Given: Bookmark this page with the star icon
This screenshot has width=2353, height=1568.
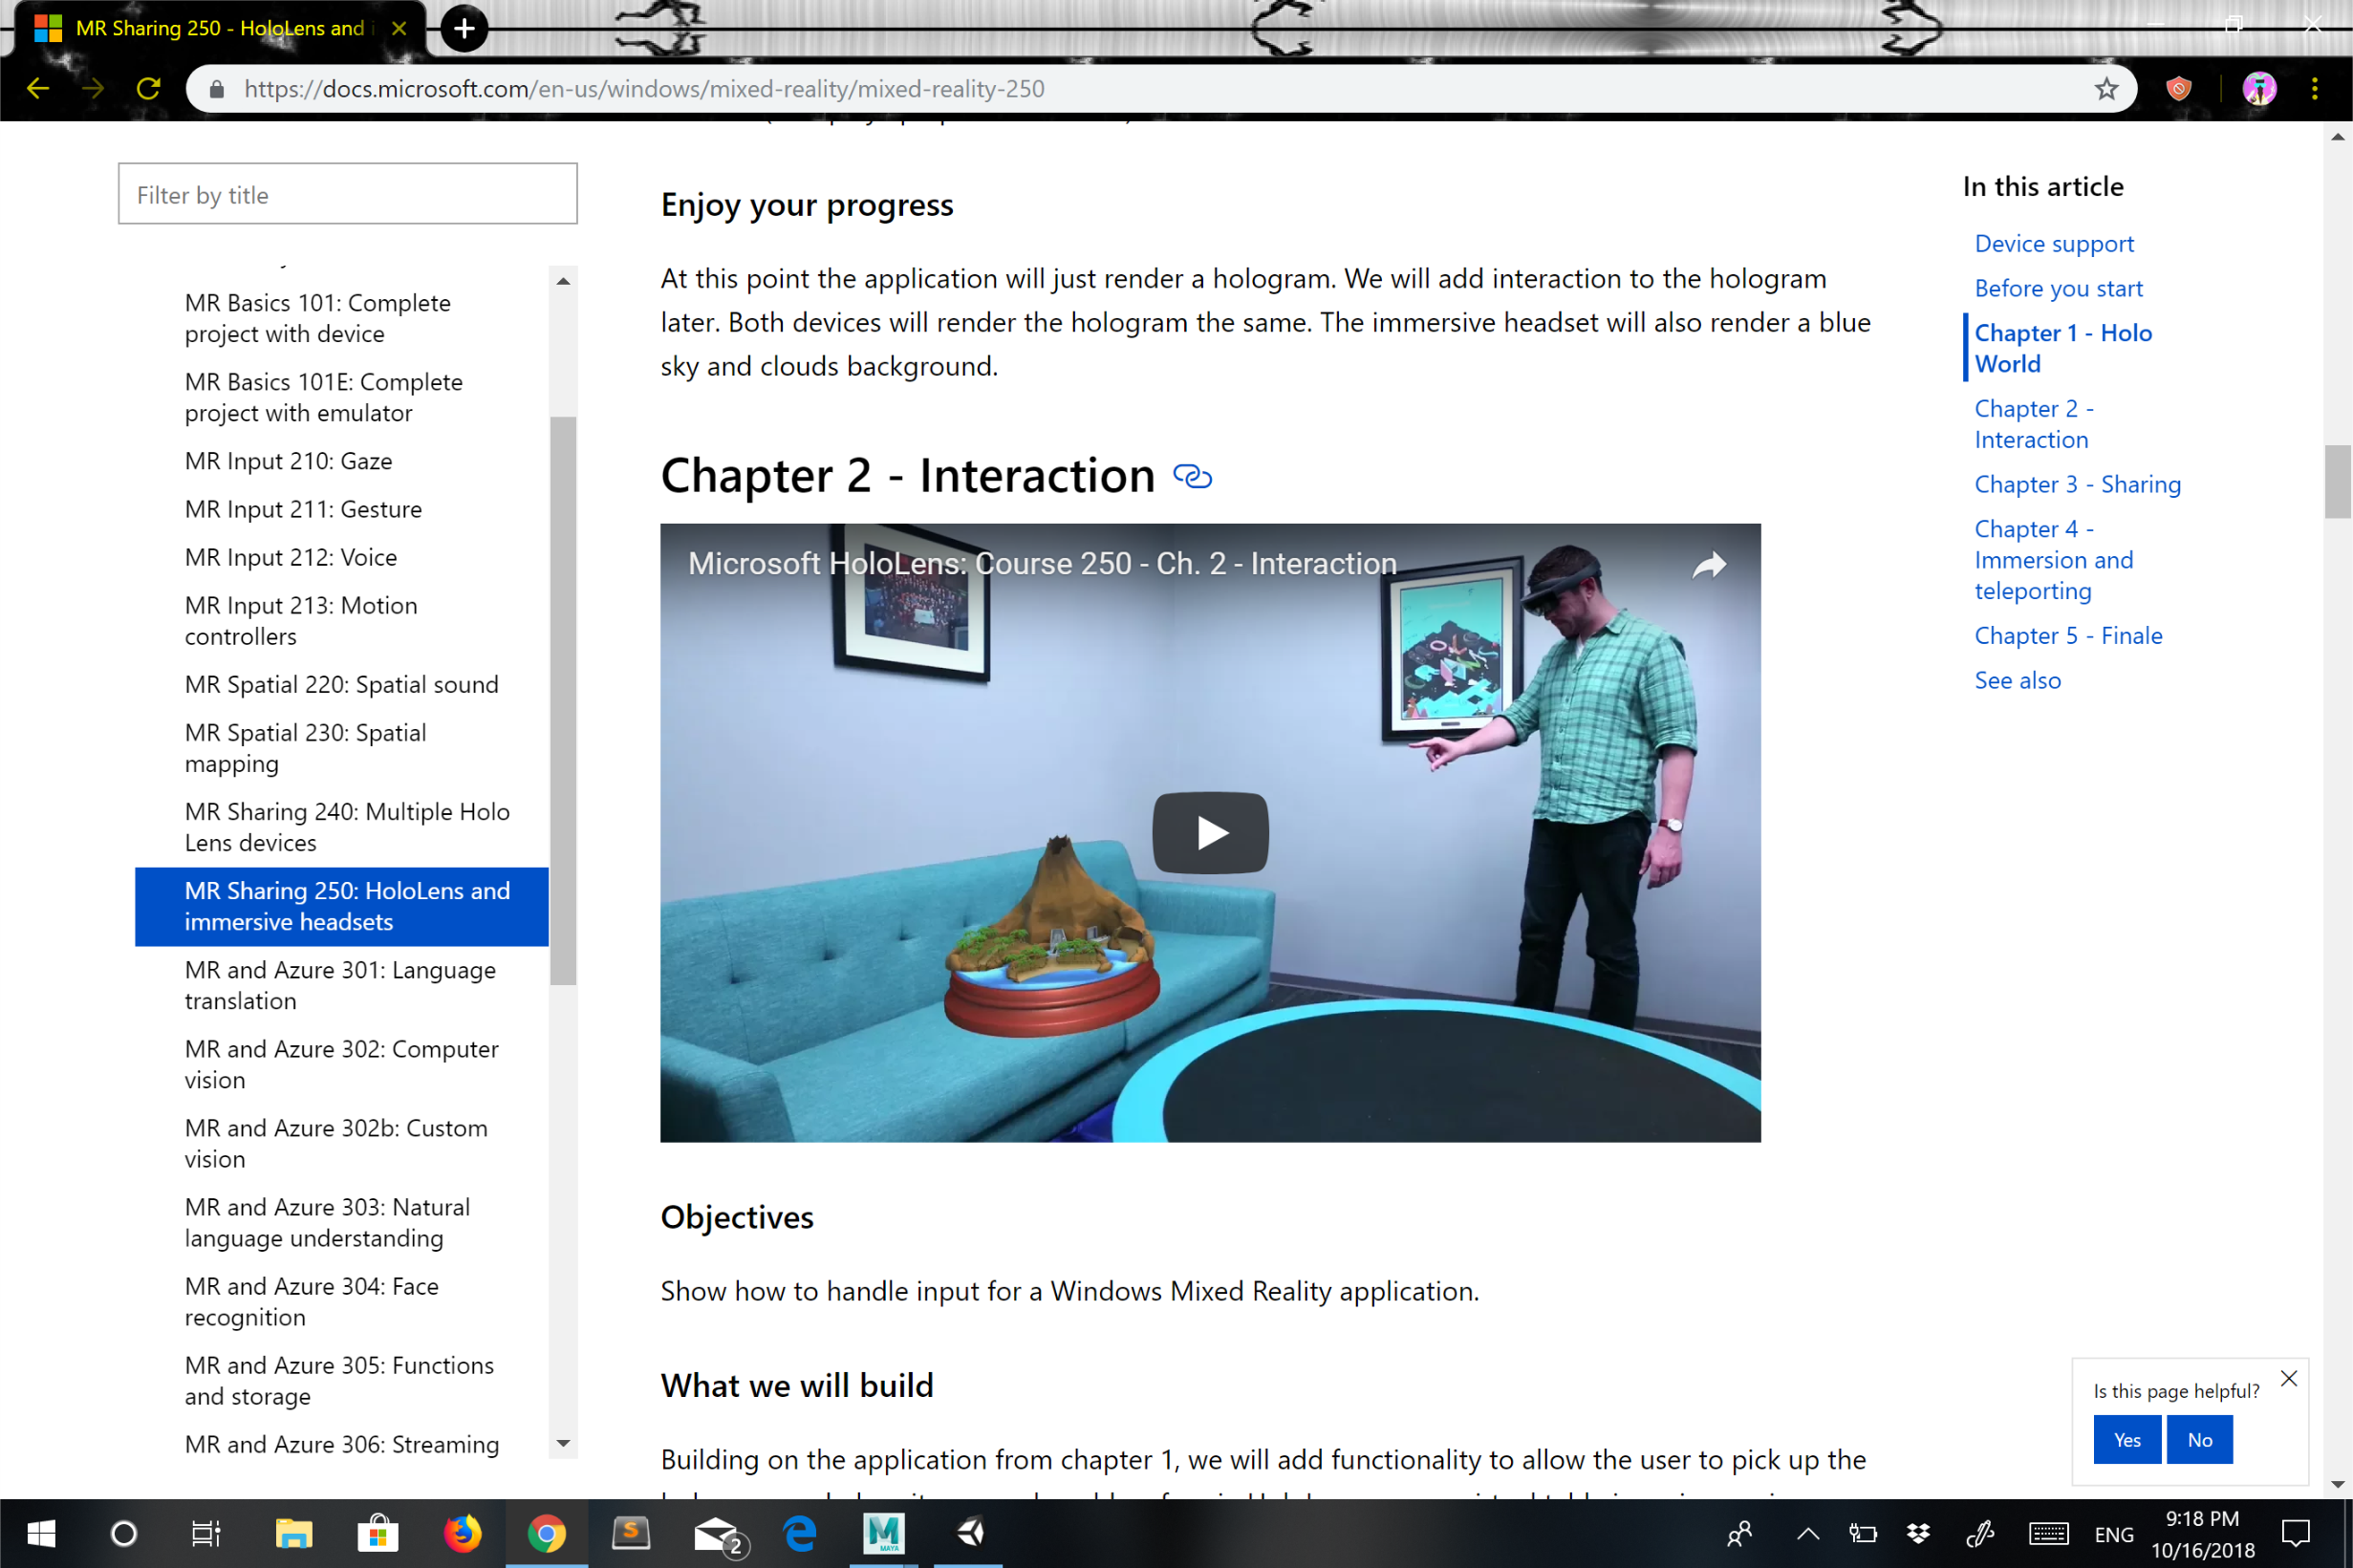Looking at the screenshot, I should (2106, 89).
